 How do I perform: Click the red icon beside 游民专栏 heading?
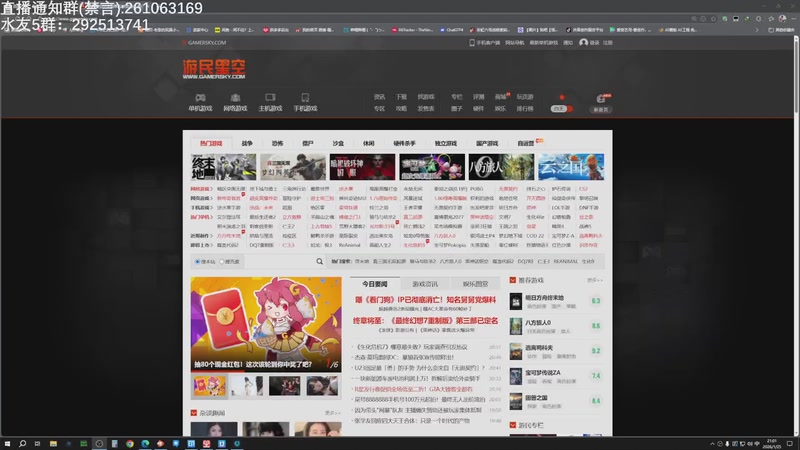coord(513,425)
